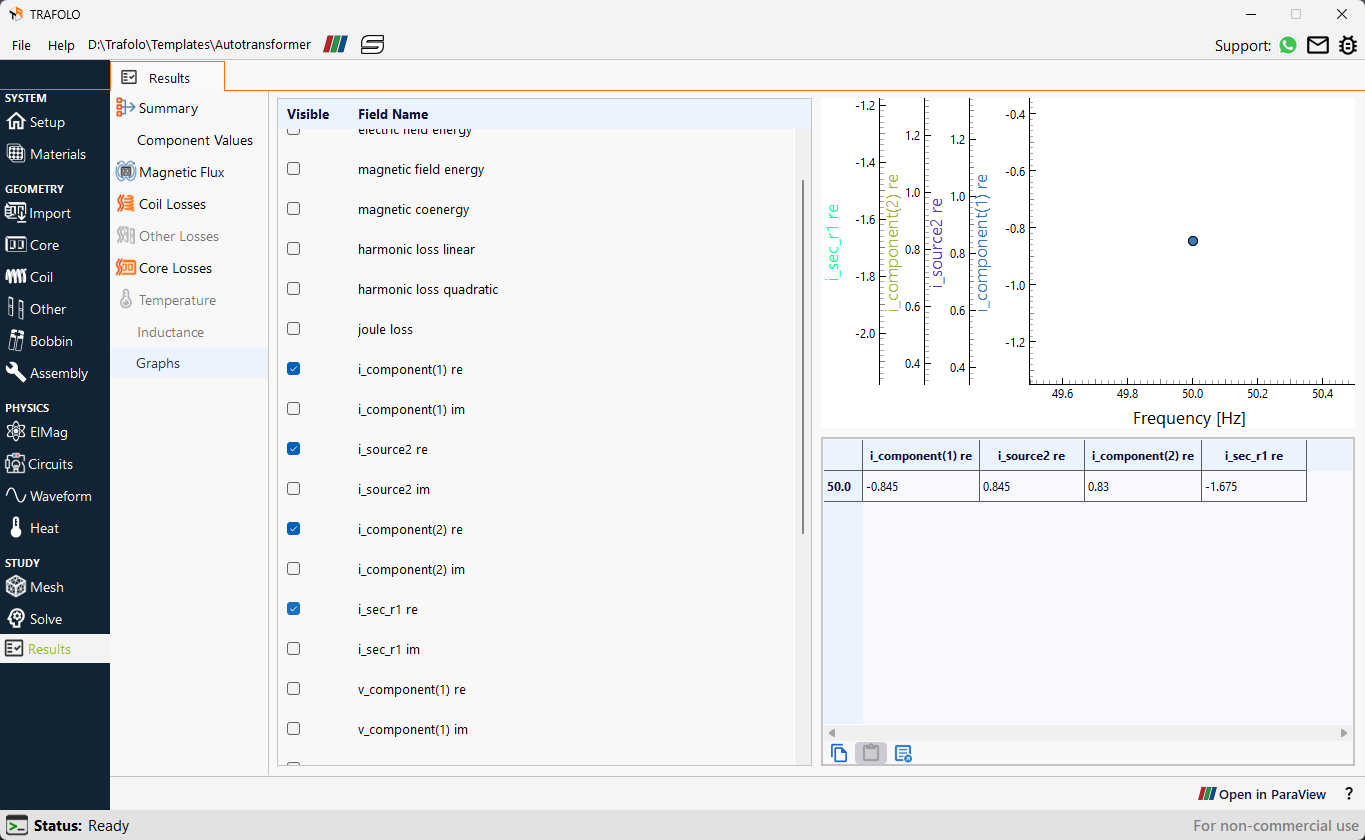Click the i_source2 re table header

coord(1031,455)
